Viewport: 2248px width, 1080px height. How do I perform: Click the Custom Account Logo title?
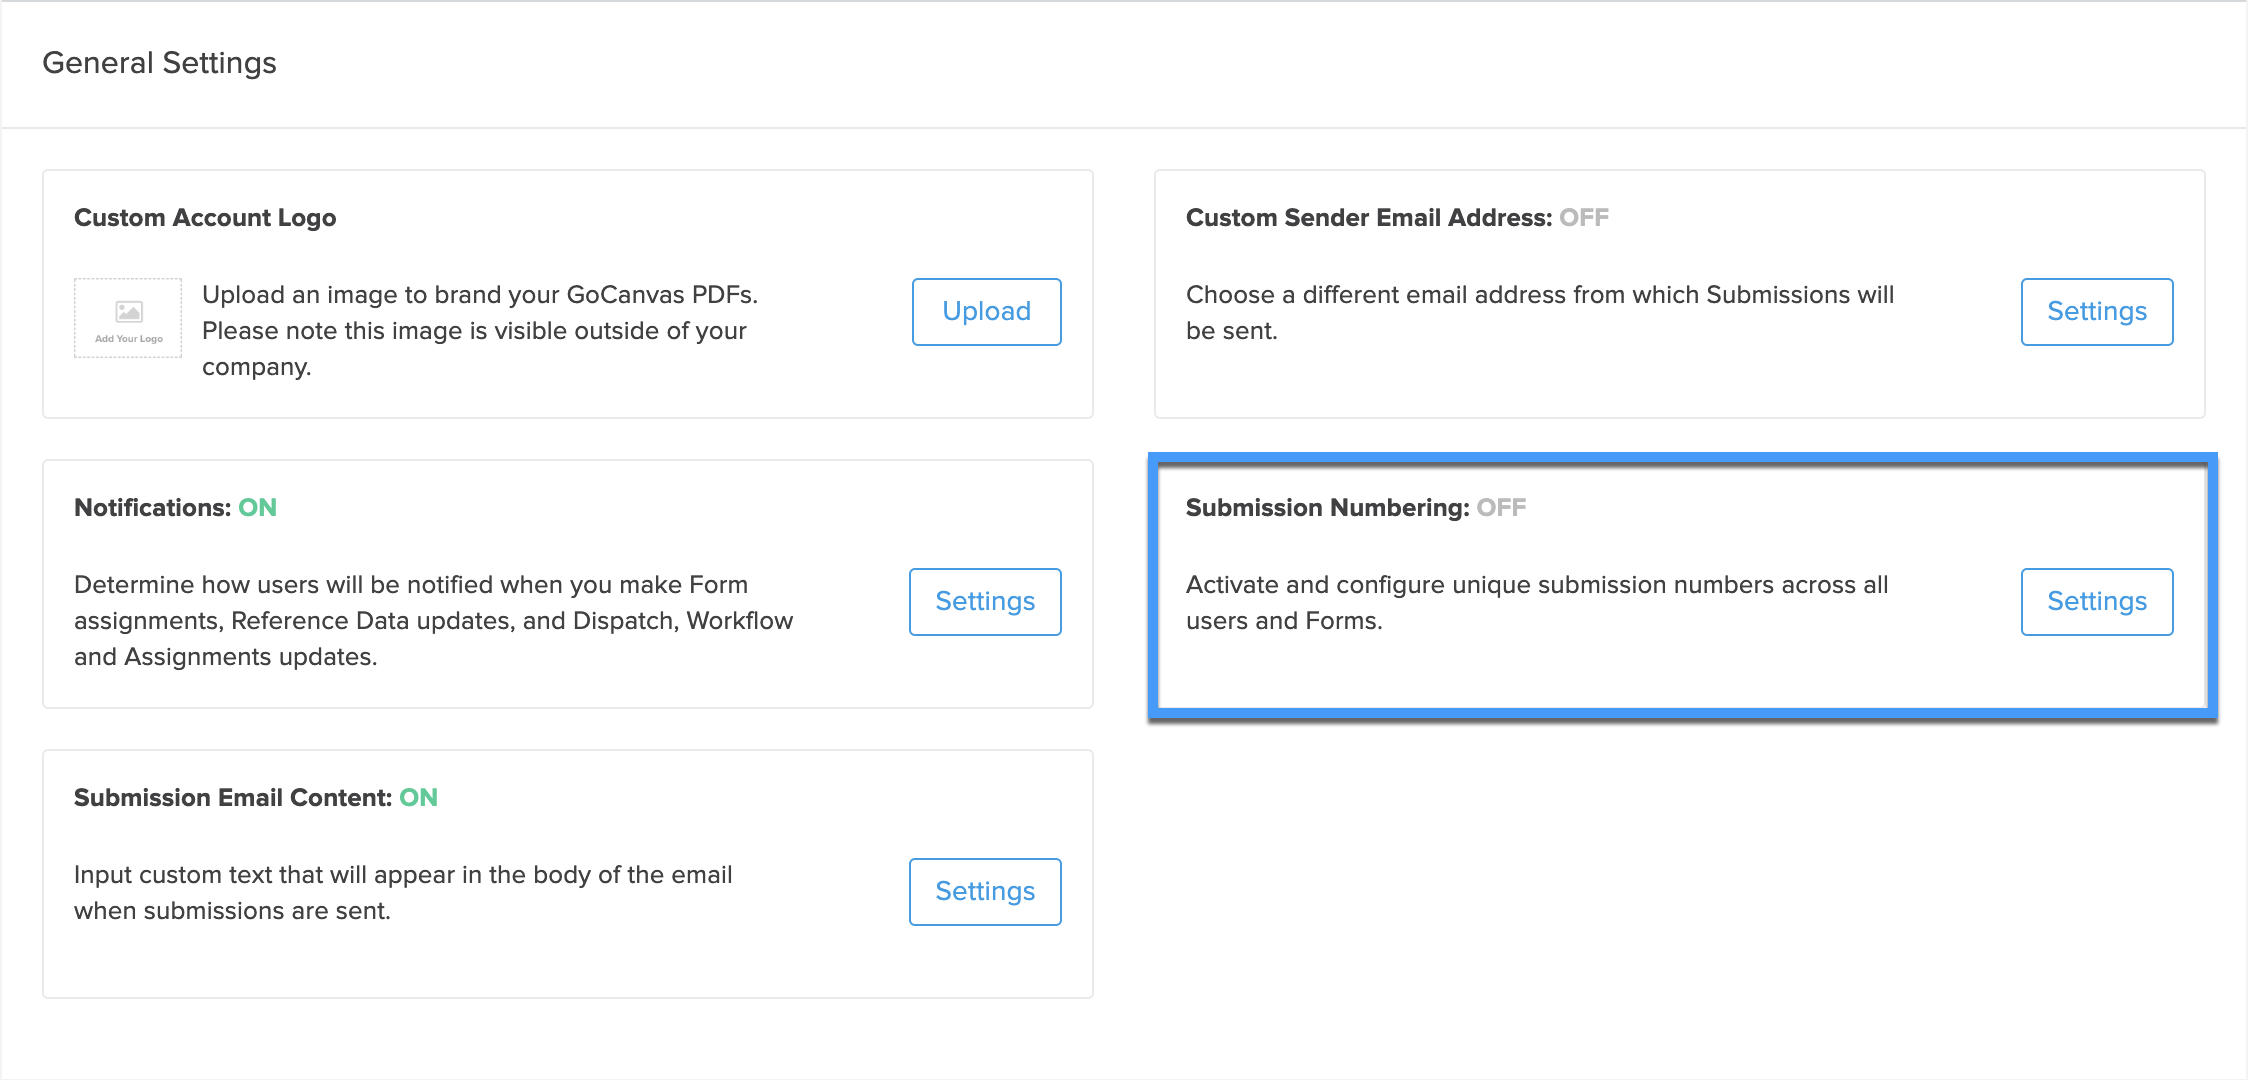(x=205, y=218)
